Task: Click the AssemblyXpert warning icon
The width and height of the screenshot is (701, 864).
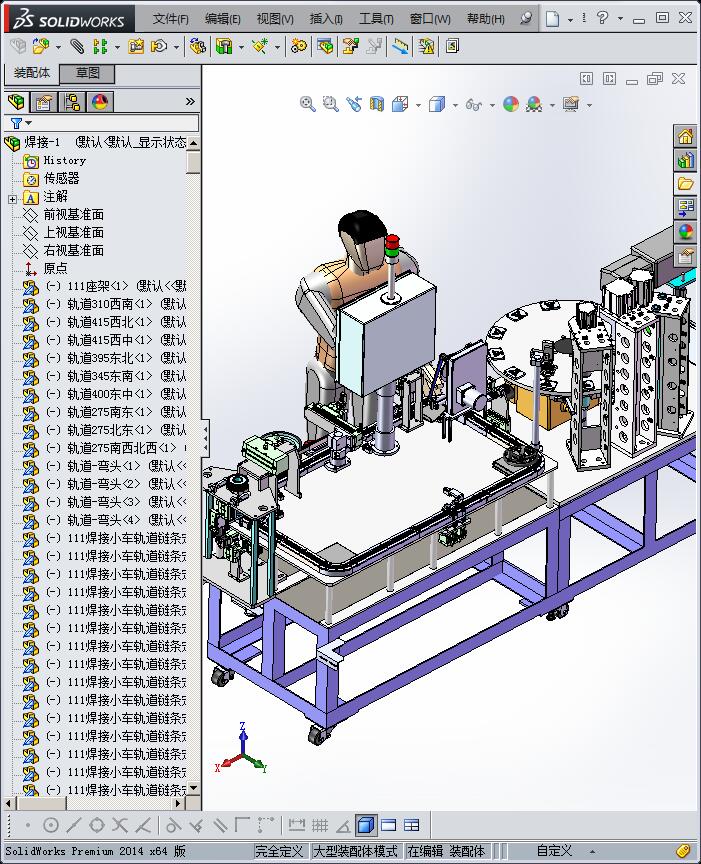Action: point(426,46)
